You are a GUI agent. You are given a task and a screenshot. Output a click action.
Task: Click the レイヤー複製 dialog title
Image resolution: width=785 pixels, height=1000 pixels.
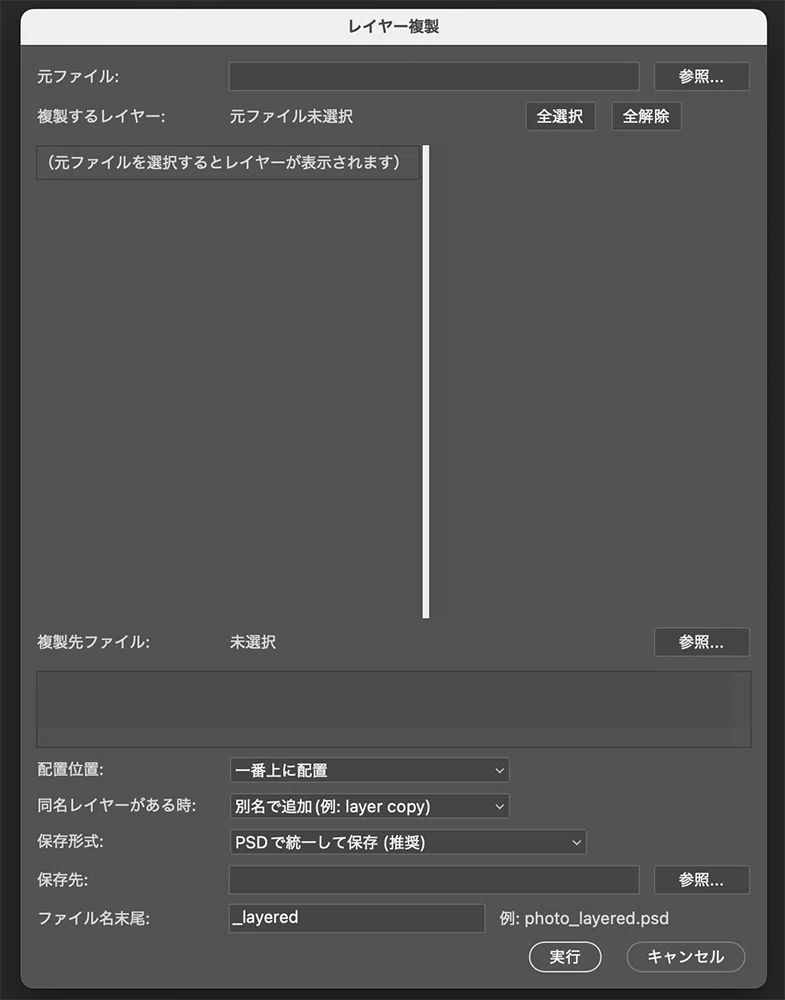[x=393, y=27]
